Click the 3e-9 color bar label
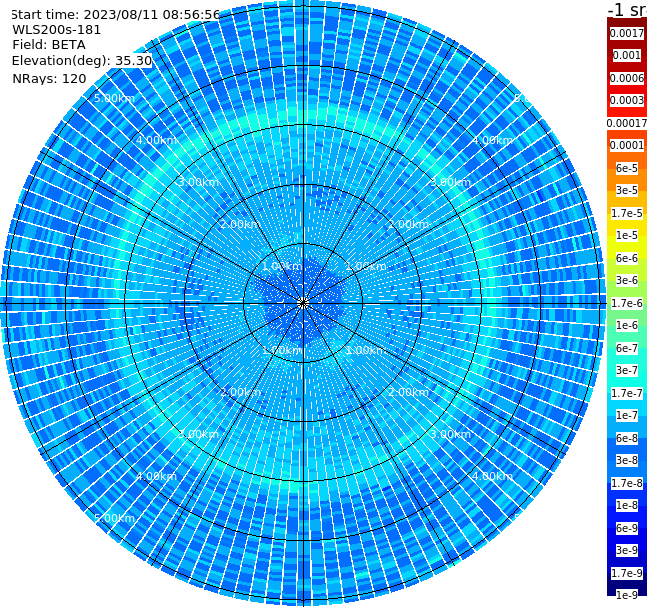Screen dimensions: 647x607 click(627, 550)
